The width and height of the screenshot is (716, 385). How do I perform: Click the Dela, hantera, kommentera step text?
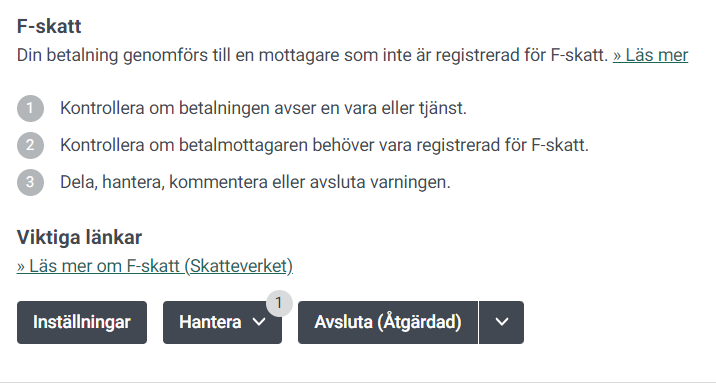255,182
